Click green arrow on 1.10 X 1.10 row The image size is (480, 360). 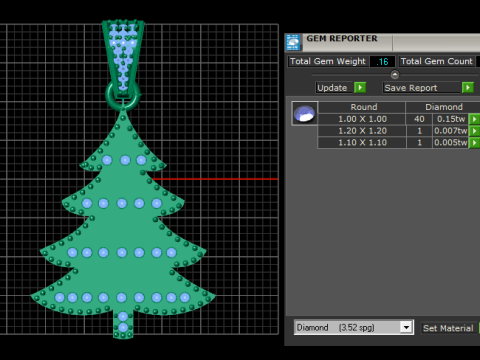474,143
